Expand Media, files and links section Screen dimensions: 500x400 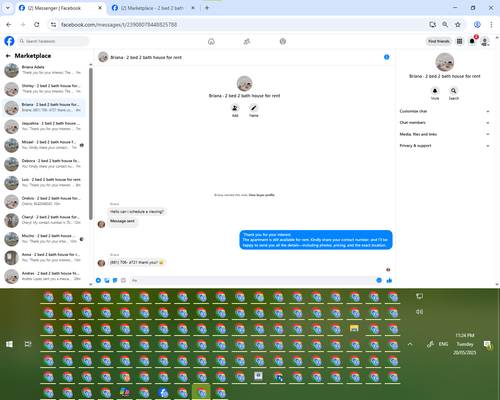coord(444,134)
